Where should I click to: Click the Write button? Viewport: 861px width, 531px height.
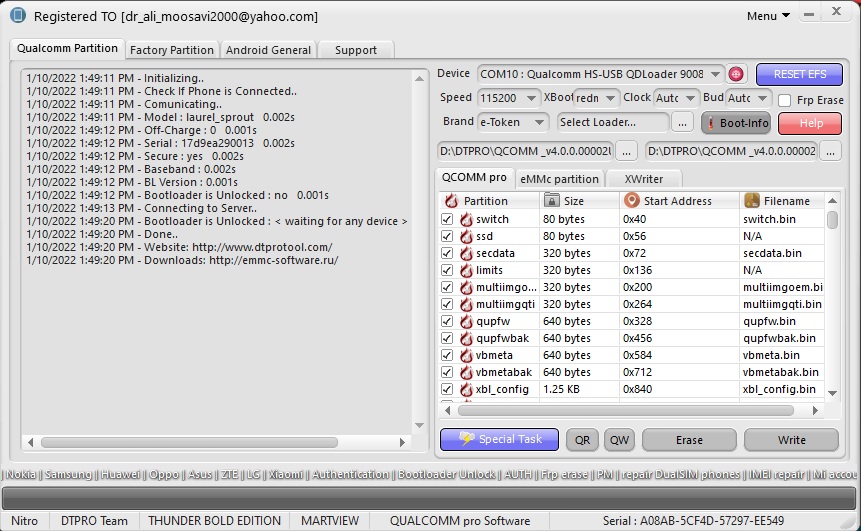pos(791,440)
